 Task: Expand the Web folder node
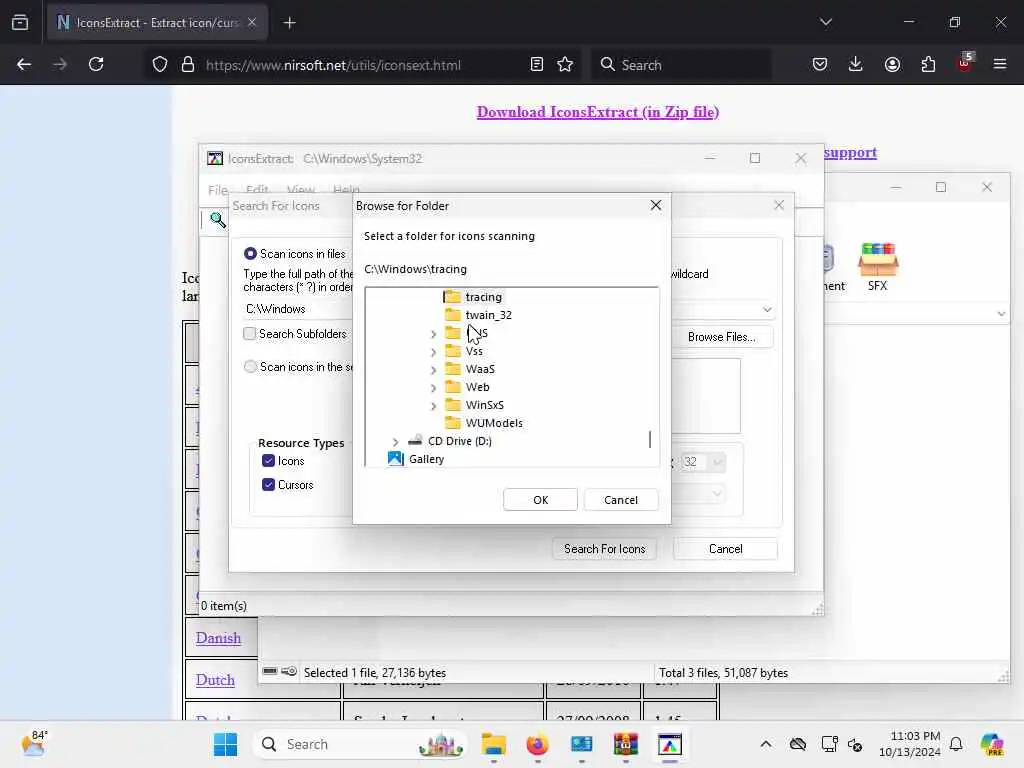click(434, 388)
